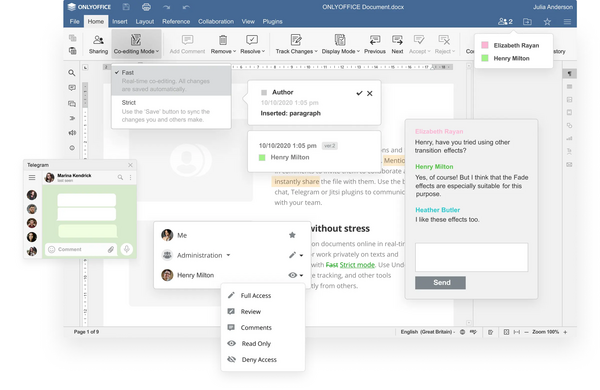Click green swatch in version history card
This screenshot has width=600, height=390.
coord(262,157)
